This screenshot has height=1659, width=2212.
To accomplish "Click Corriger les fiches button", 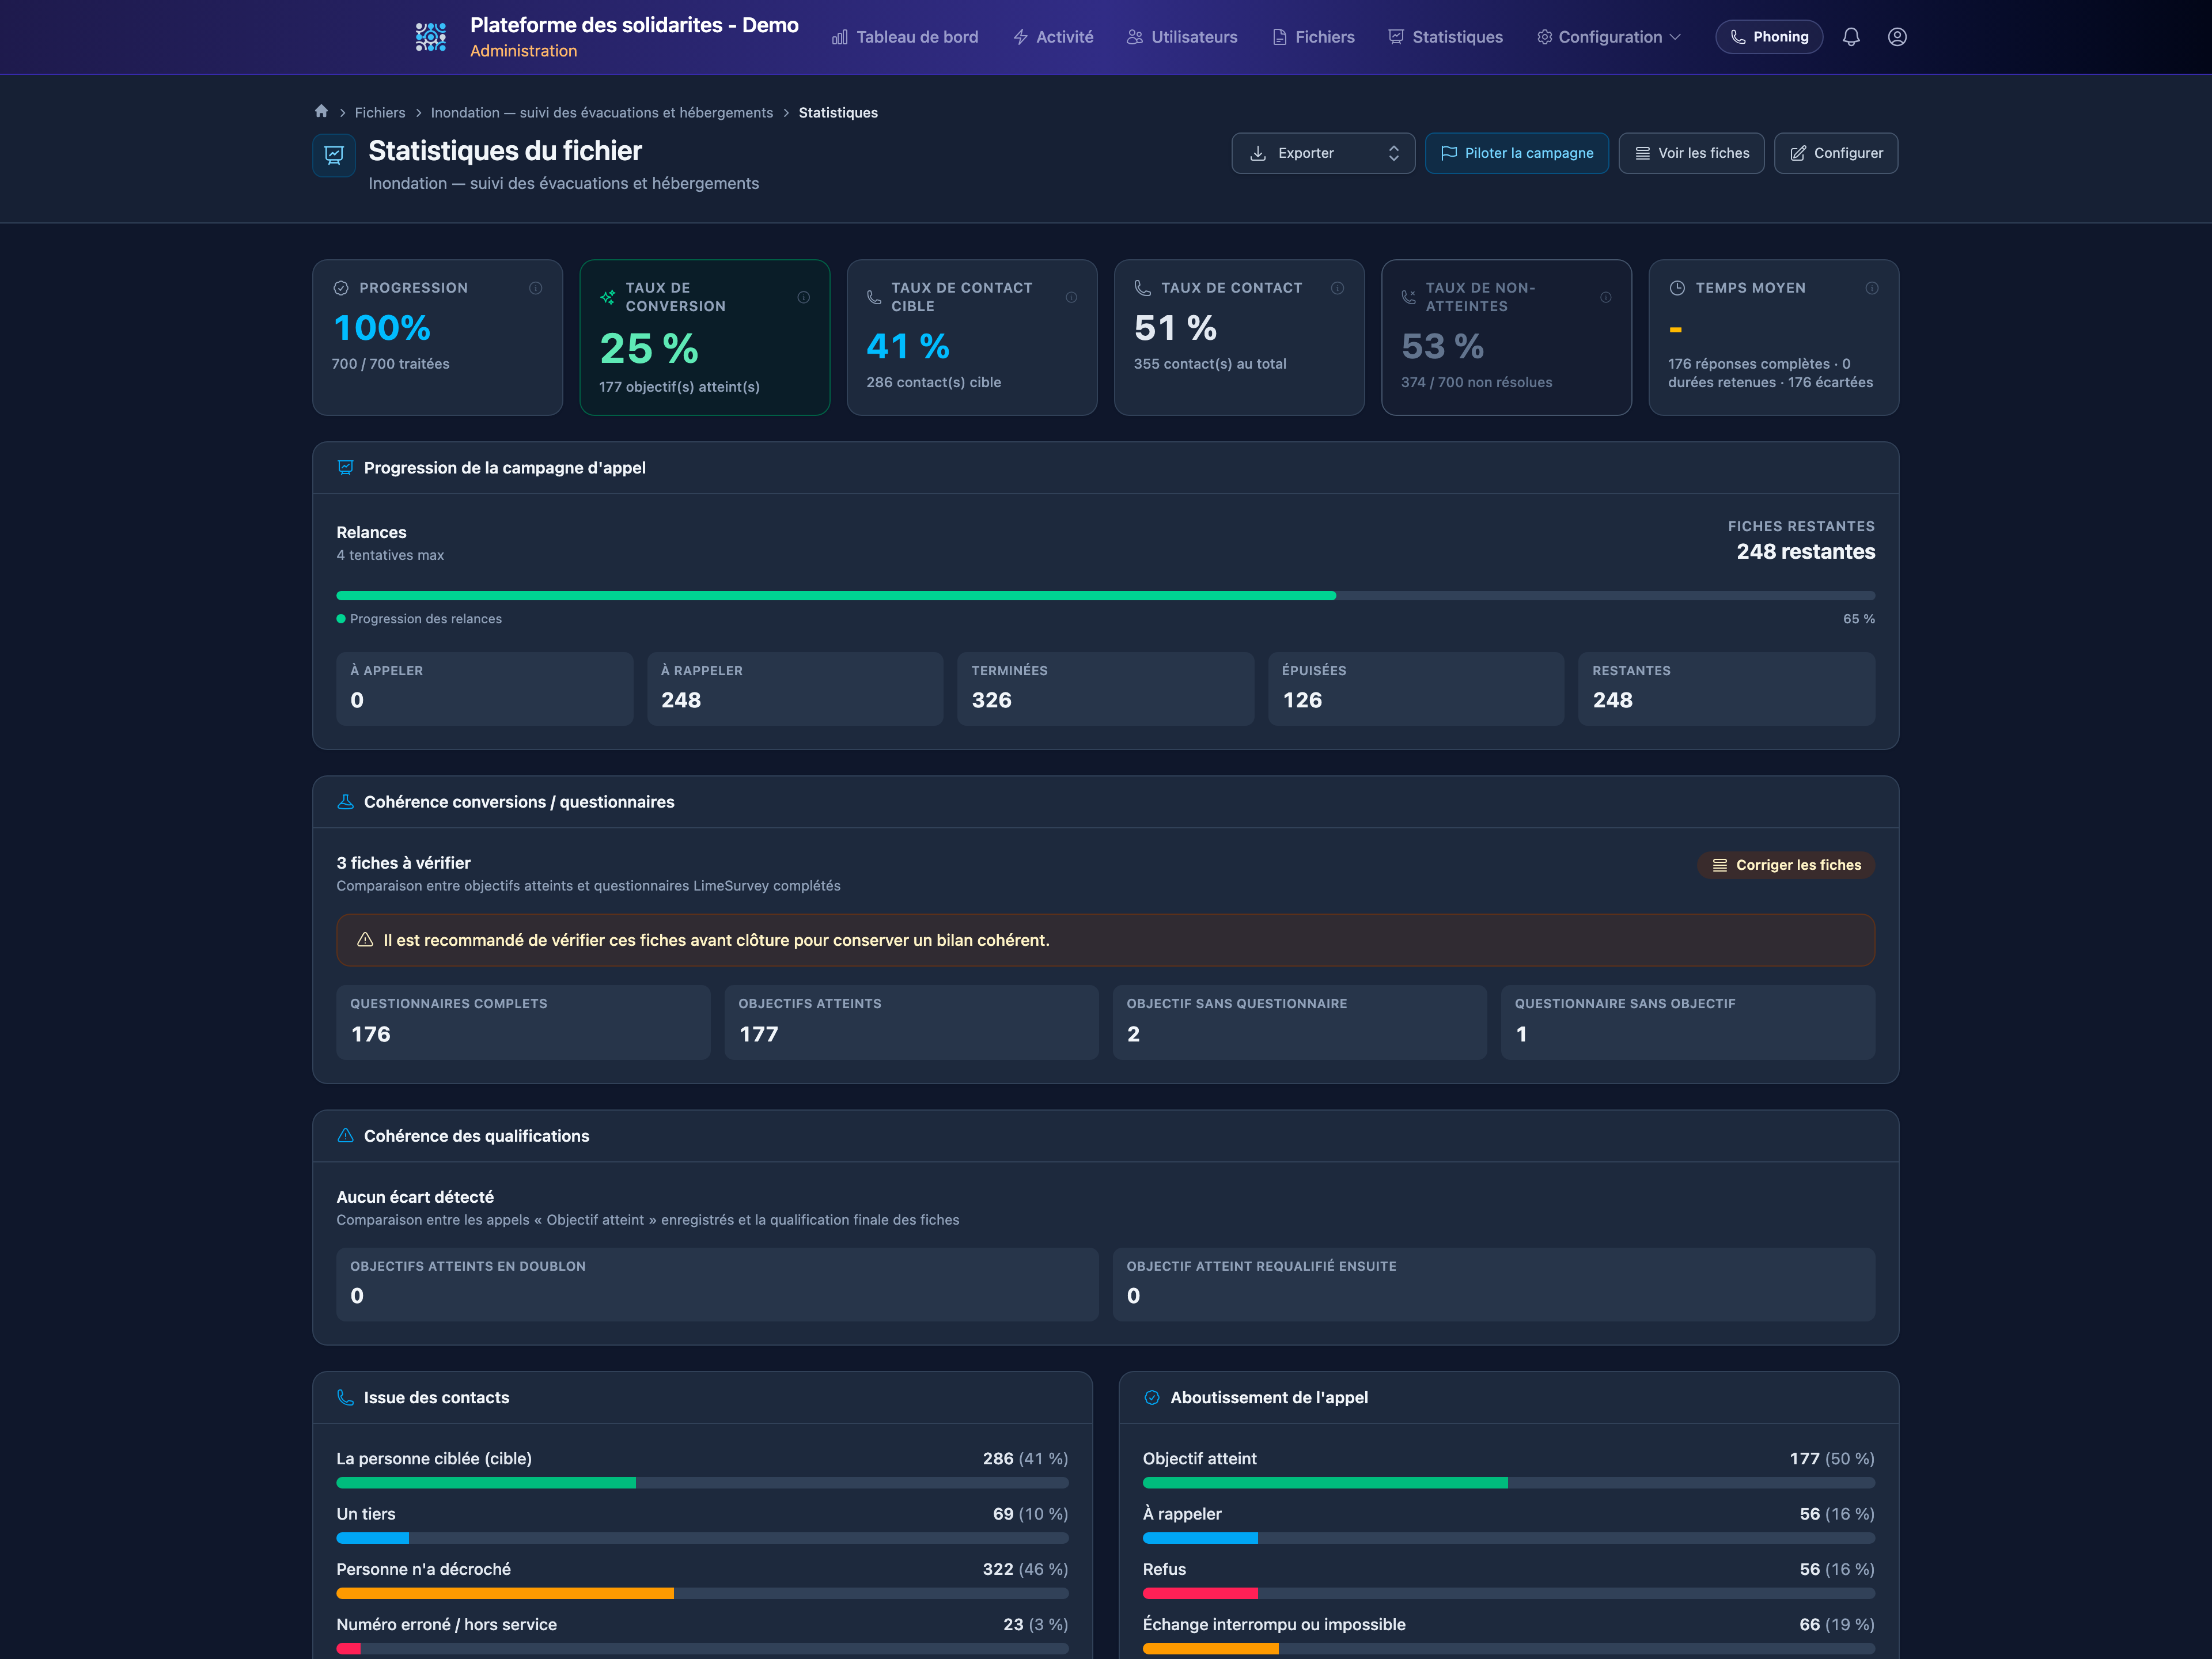I will click(1786, 865).
